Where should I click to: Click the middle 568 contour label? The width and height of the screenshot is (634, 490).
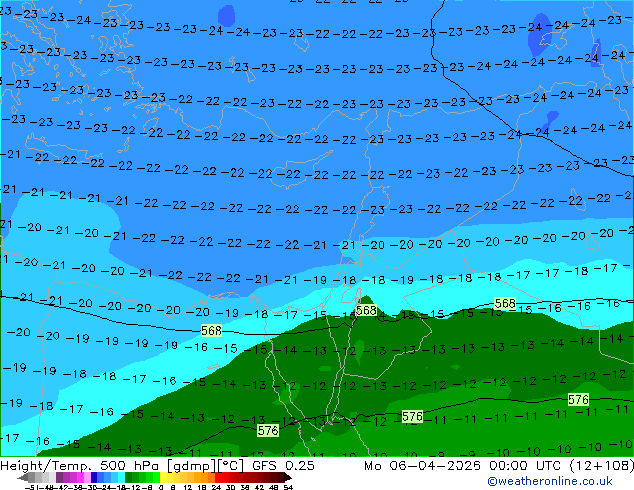click(x=366, y=310)
